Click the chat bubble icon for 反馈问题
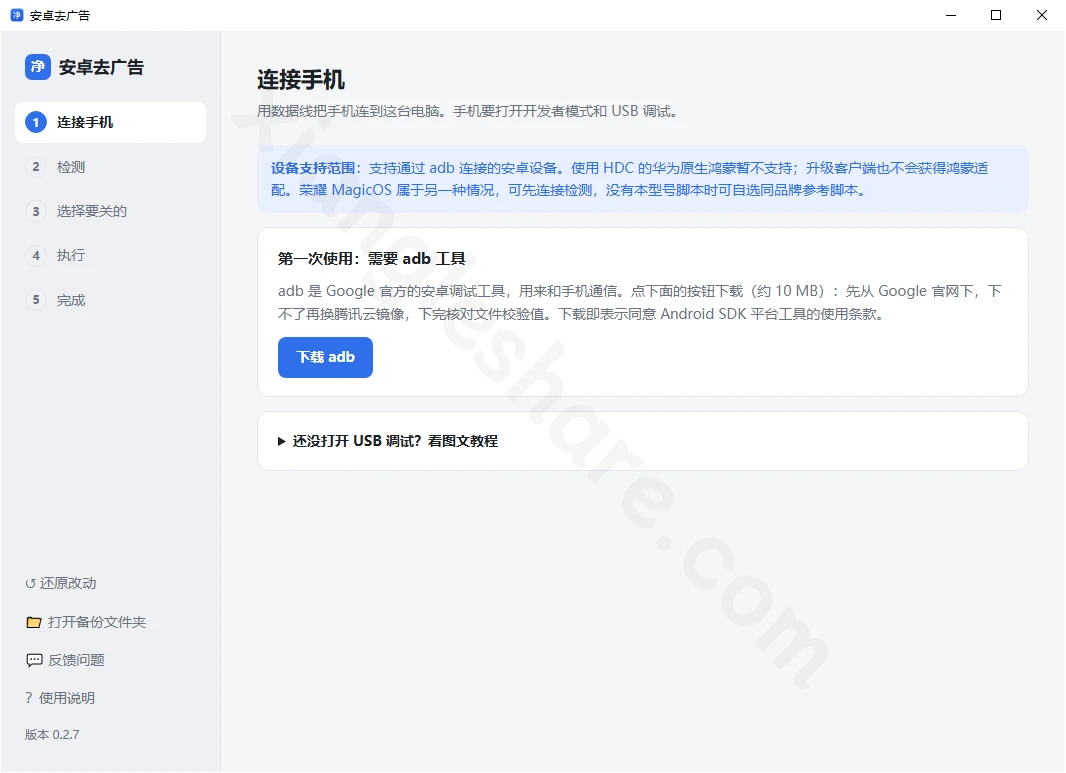Image resolution: width=1066 pixels, height=773 pixels. 34,660
